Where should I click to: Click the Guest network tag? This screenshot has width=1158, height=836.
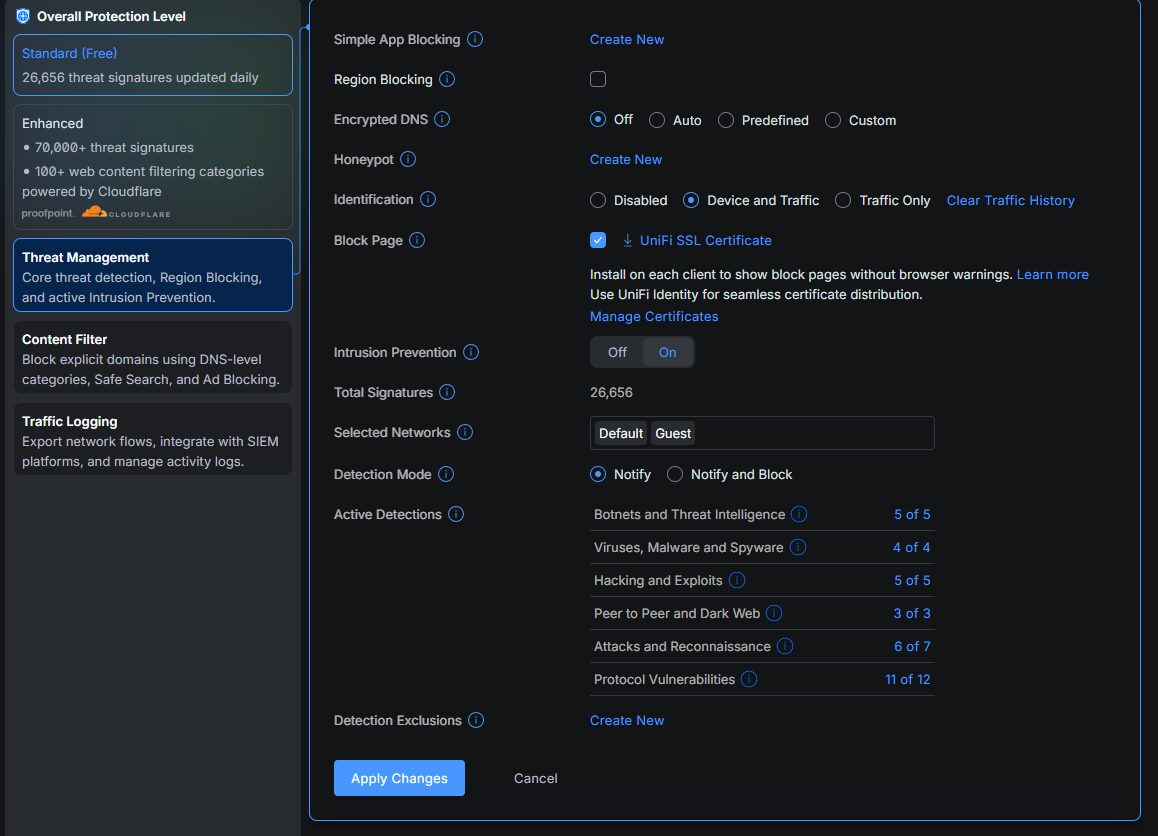(673, 433)
